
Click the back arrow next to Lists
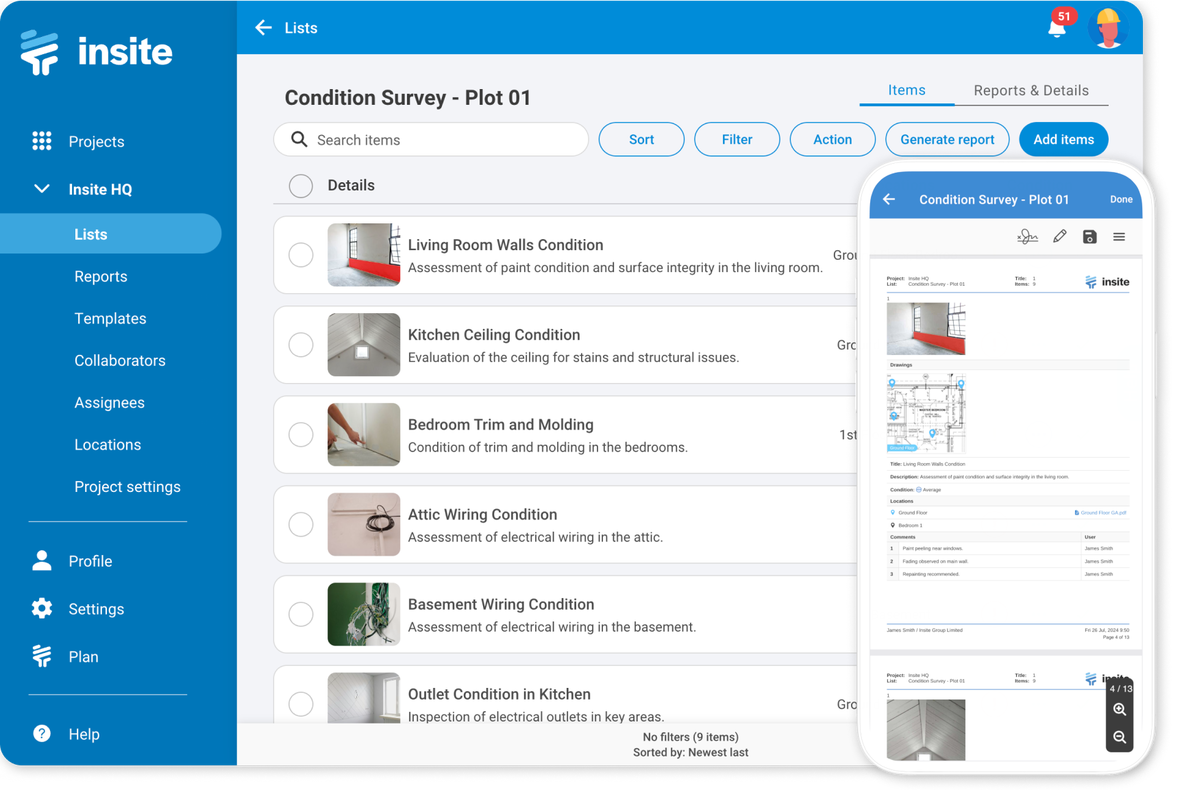[262, 27]
